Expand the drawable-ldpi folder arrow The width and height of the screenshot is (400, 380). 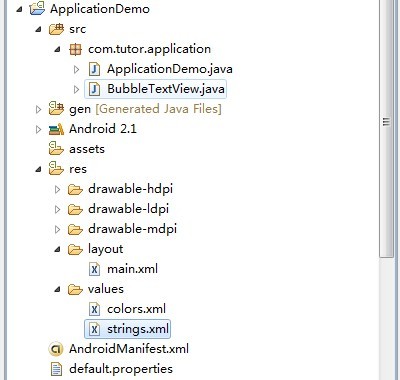[x=57, y=209]
